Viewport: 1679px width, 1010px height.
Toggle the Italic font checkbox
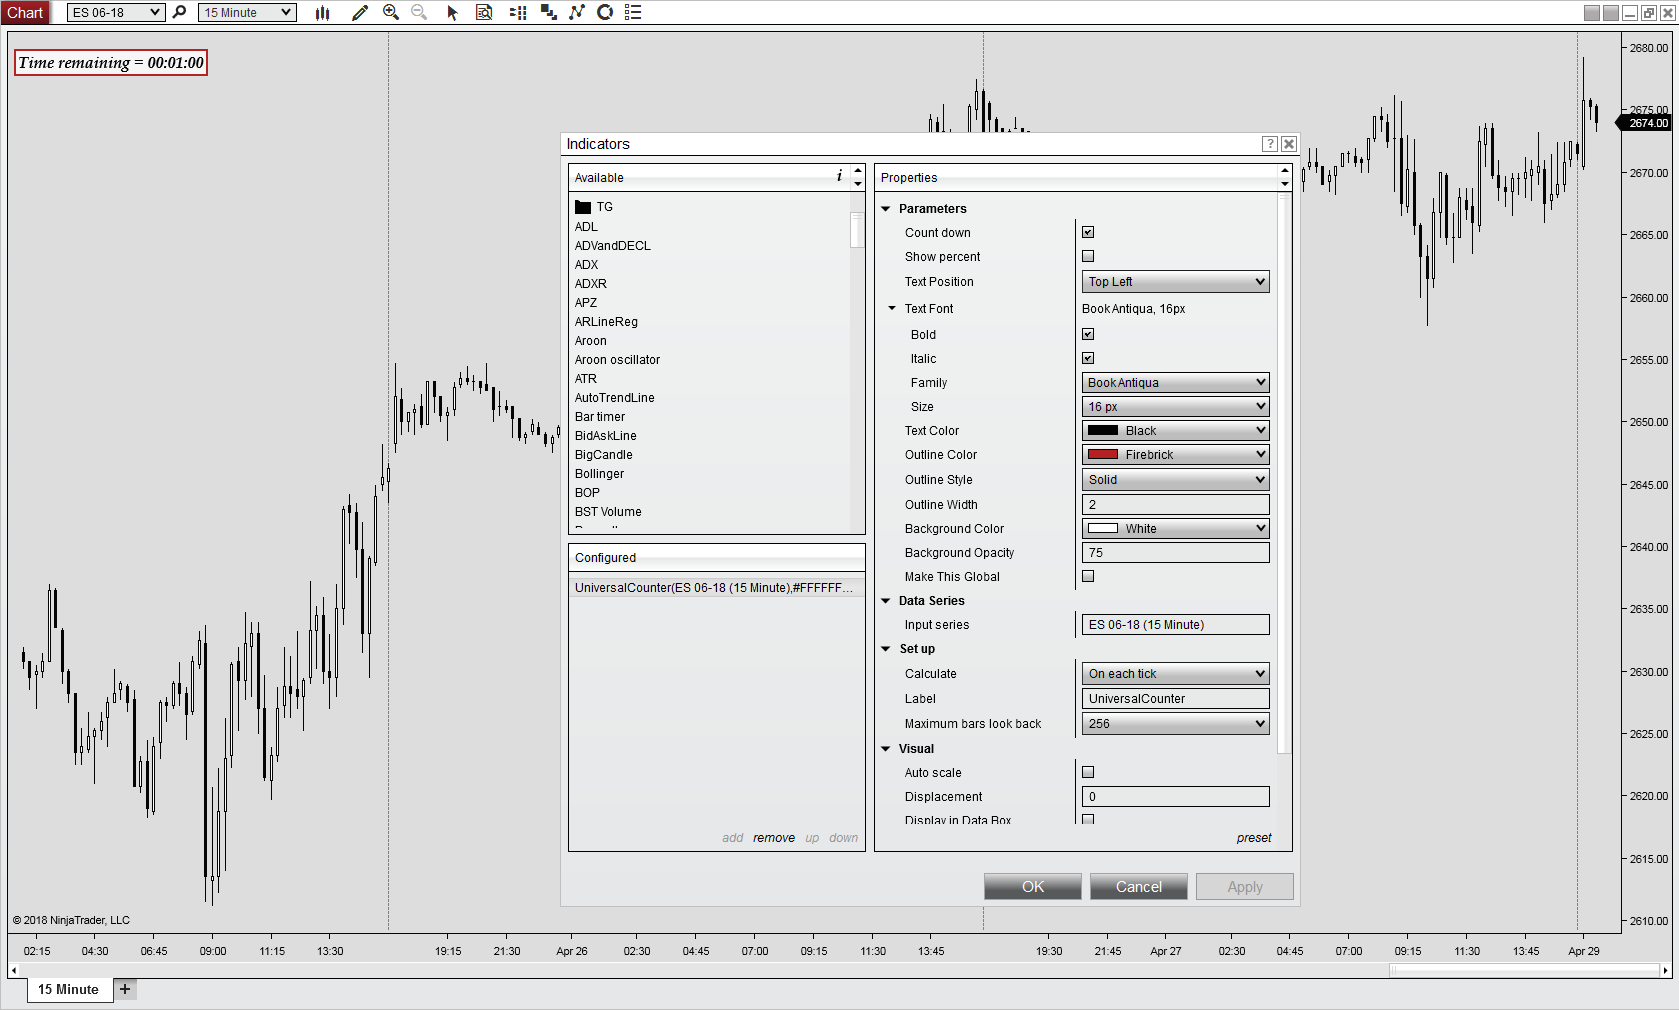pyautogui.click(x=1088, y=358)
